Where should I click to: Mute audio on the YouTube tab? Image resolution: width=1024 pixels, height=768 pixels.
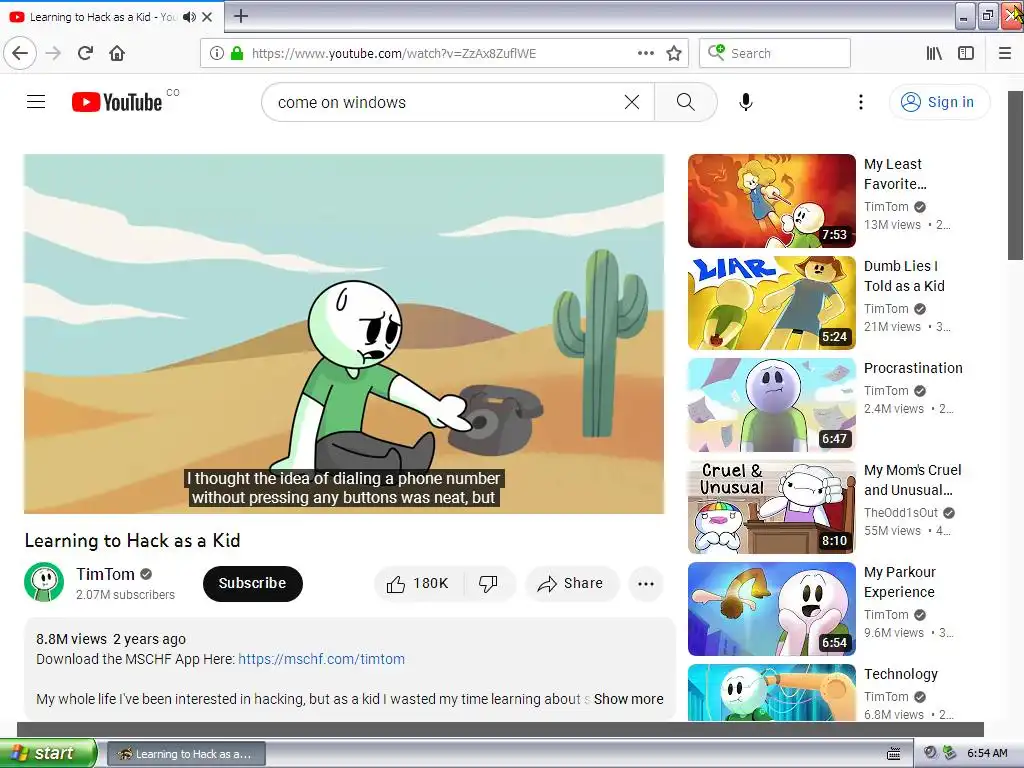click(189, 17)
